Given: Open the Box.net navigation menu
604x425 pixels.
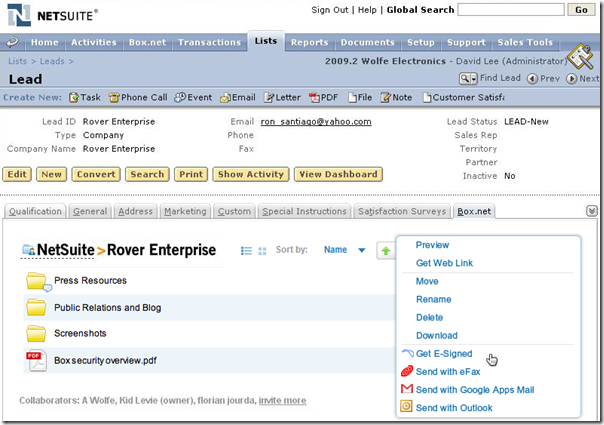Looking at the screenshot, I should point(147,42).
